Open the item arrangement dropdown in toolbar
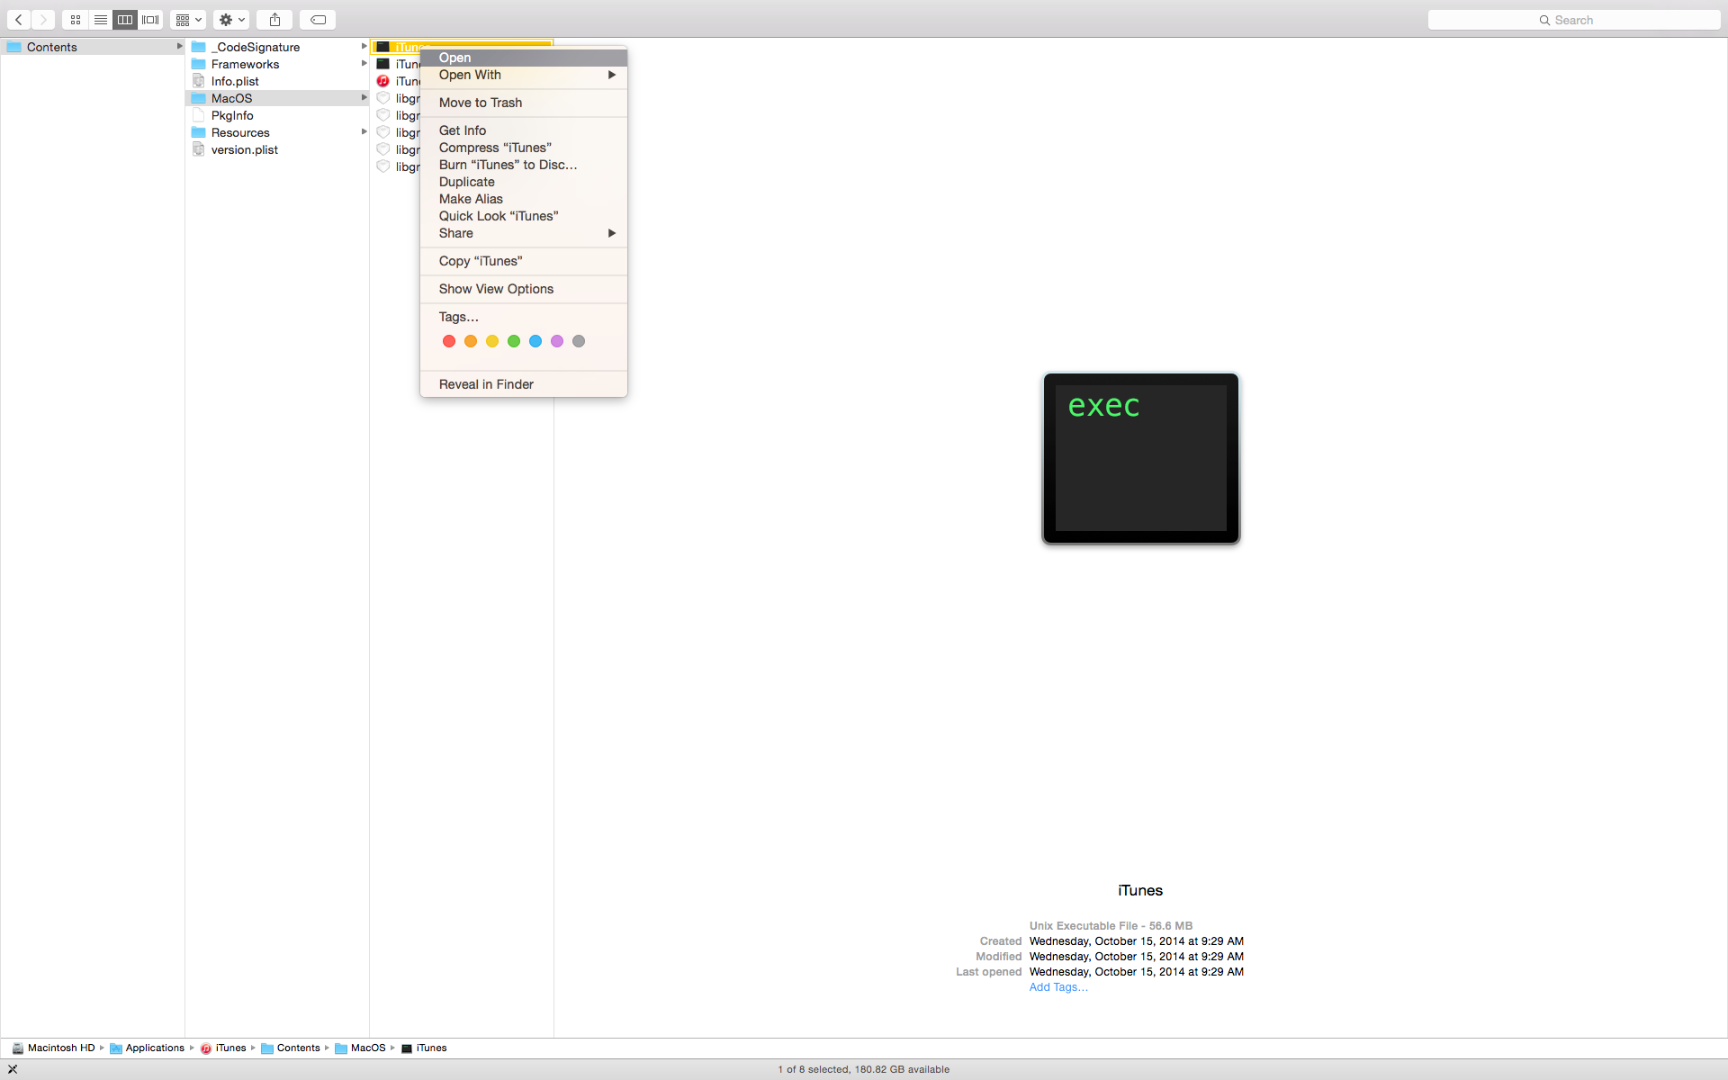This screenshot has height=1080, width=1728. point(188,19)
